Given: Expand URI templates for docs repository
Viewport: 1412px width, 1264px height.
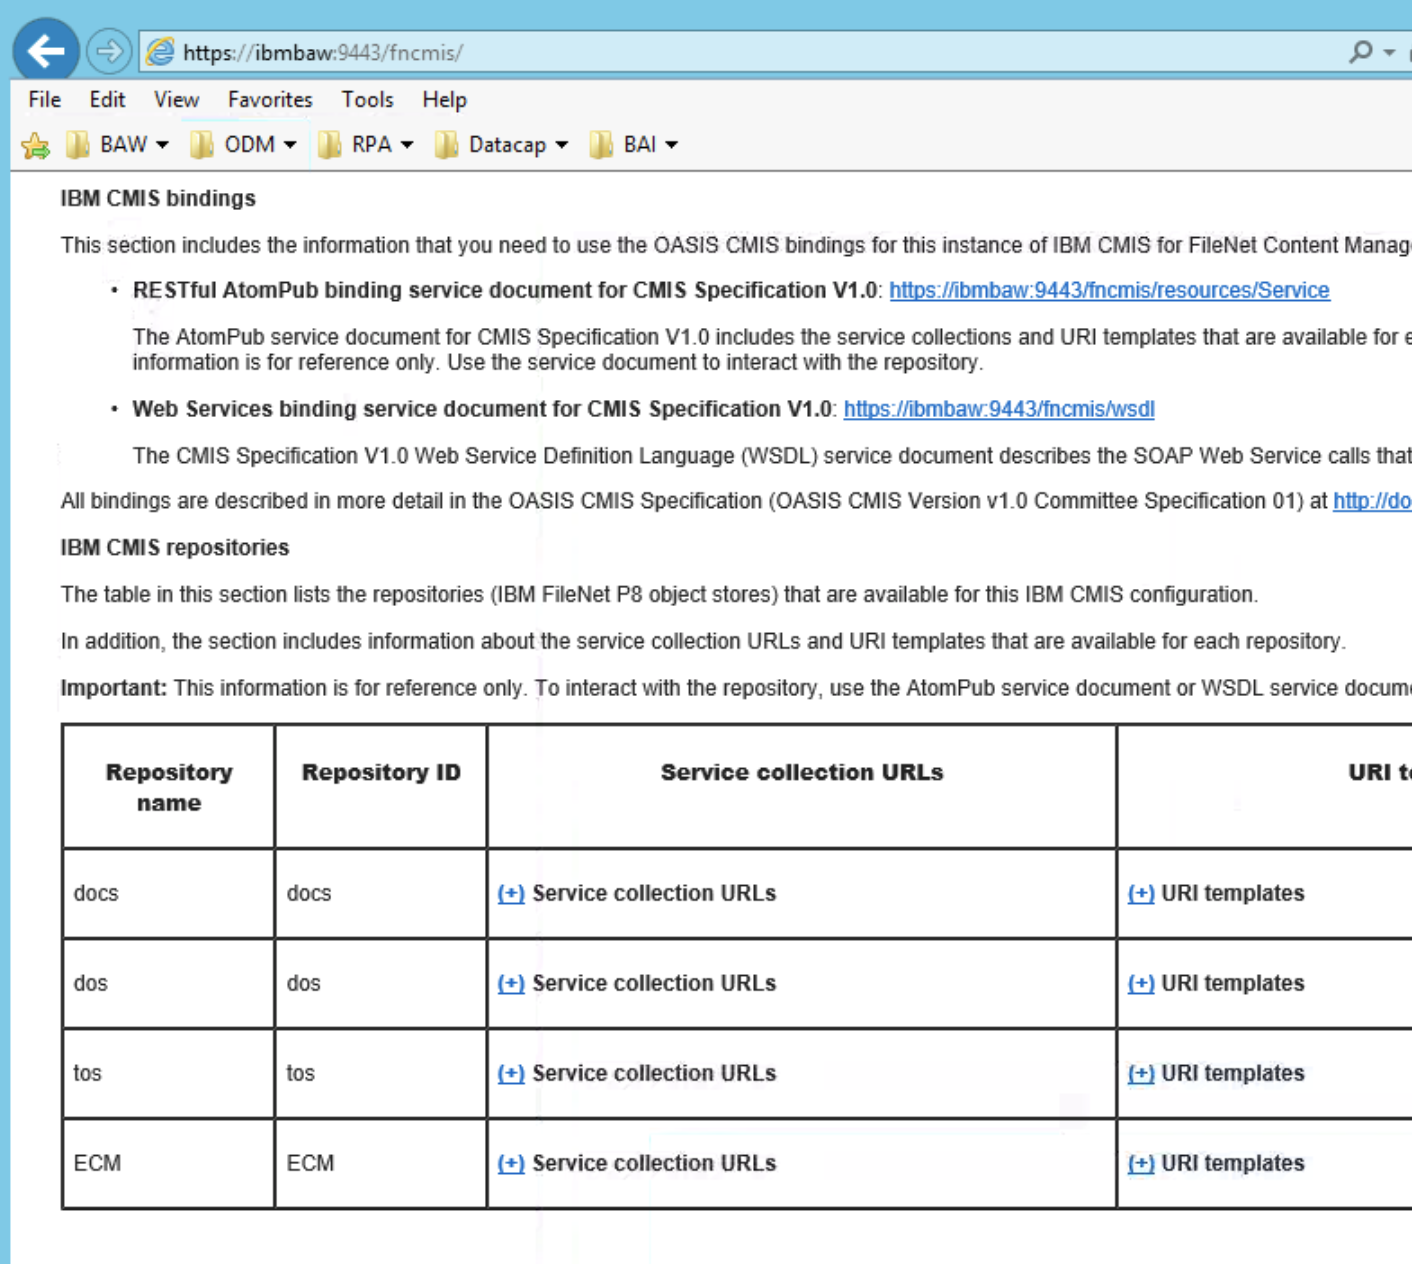Looking at the screenshot, I should coord(1141,893).
